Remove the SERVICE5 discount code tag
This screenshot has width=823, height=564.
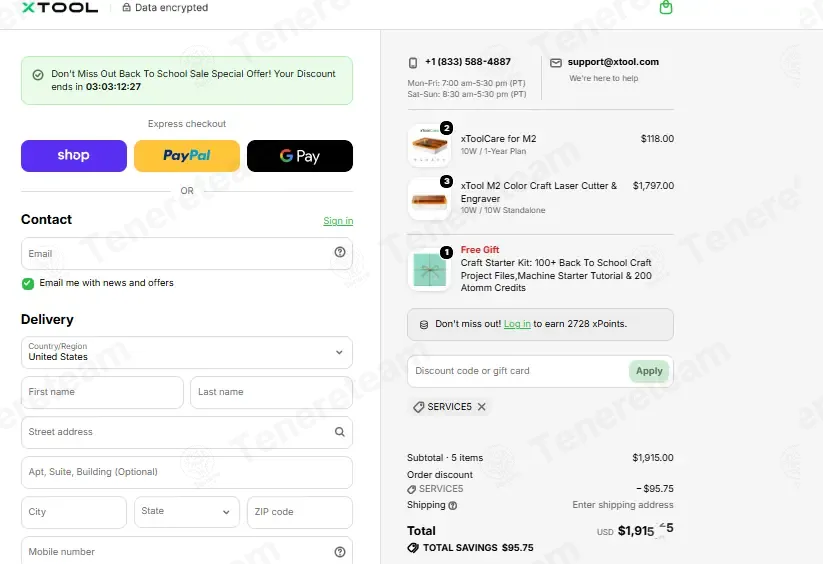point(482,407)
